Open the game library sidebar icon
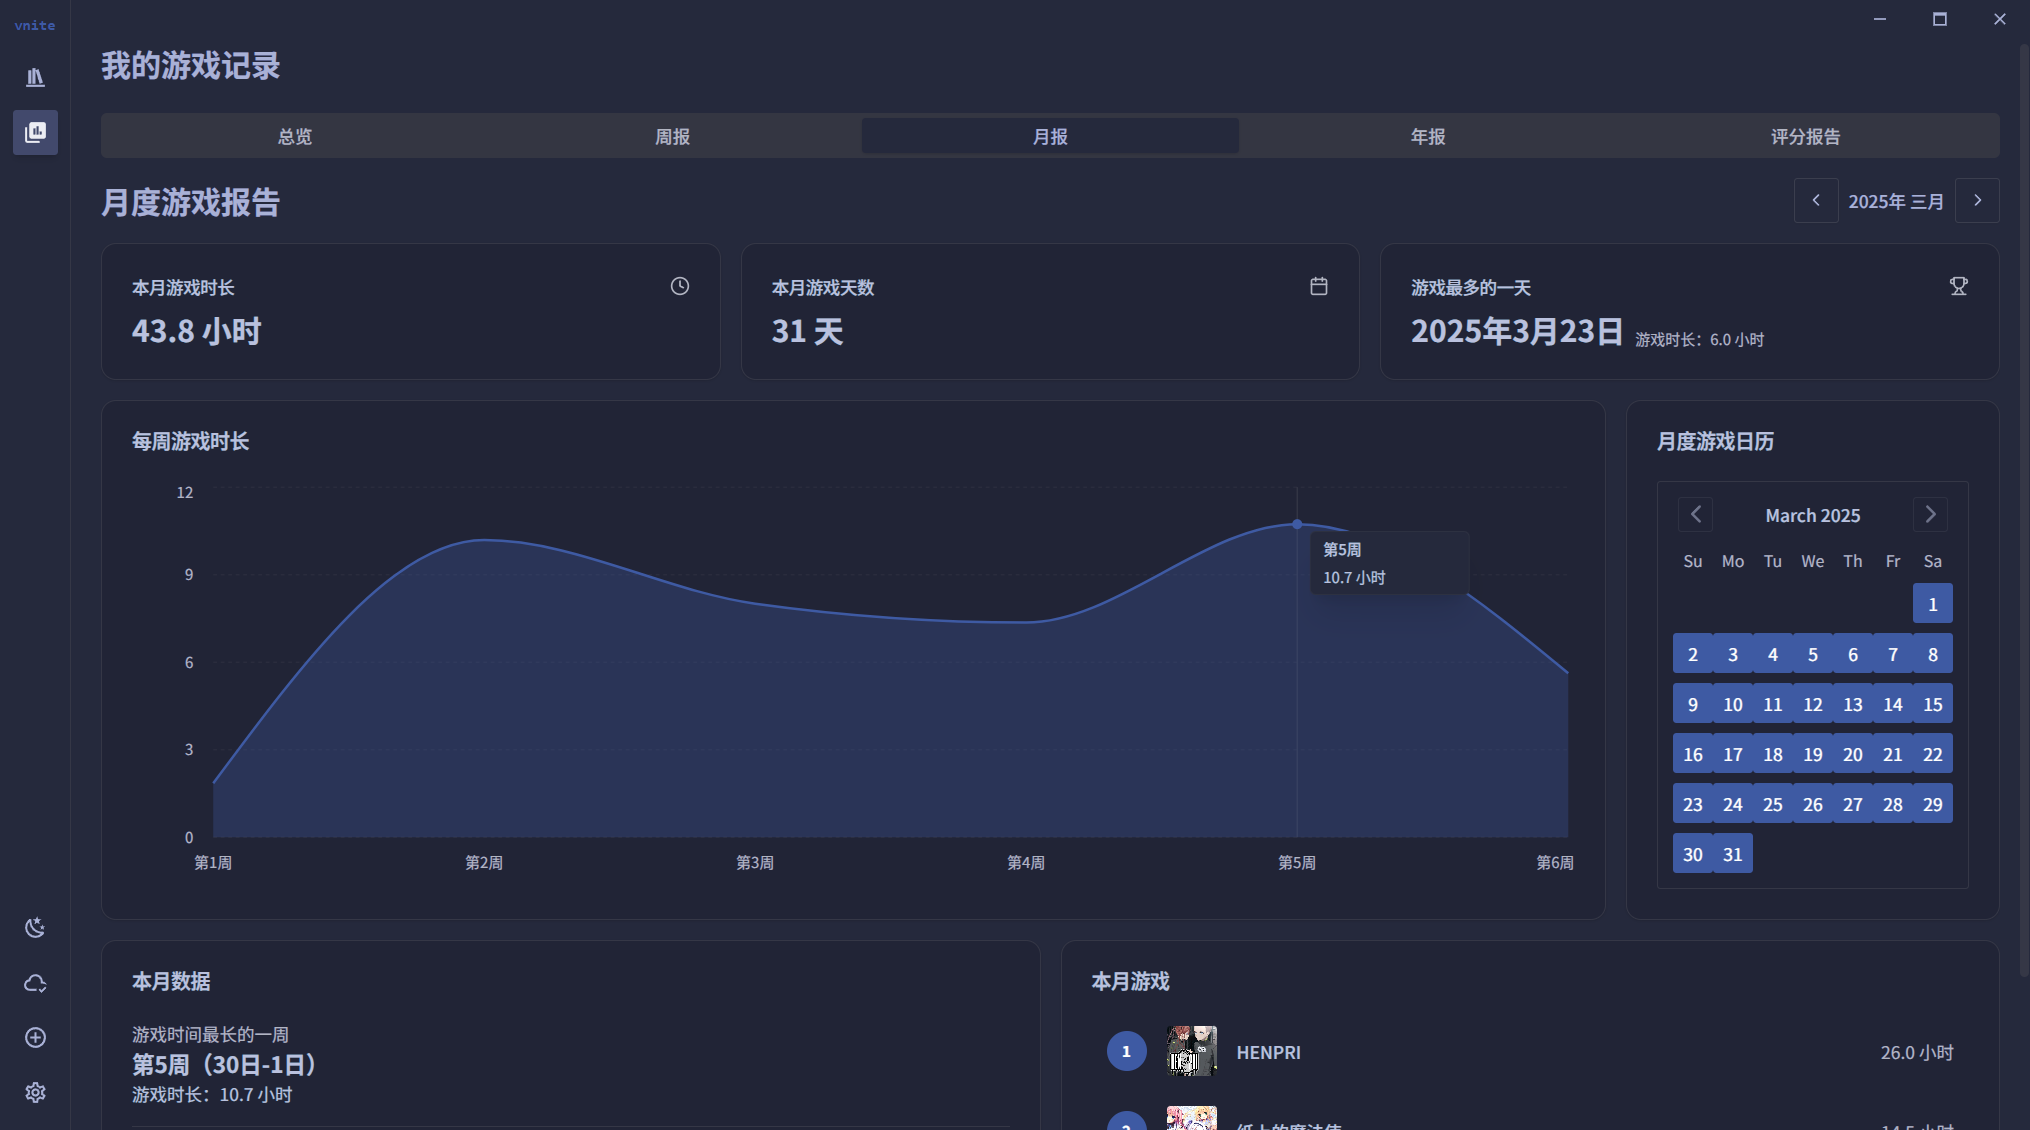 pos(35,77)
